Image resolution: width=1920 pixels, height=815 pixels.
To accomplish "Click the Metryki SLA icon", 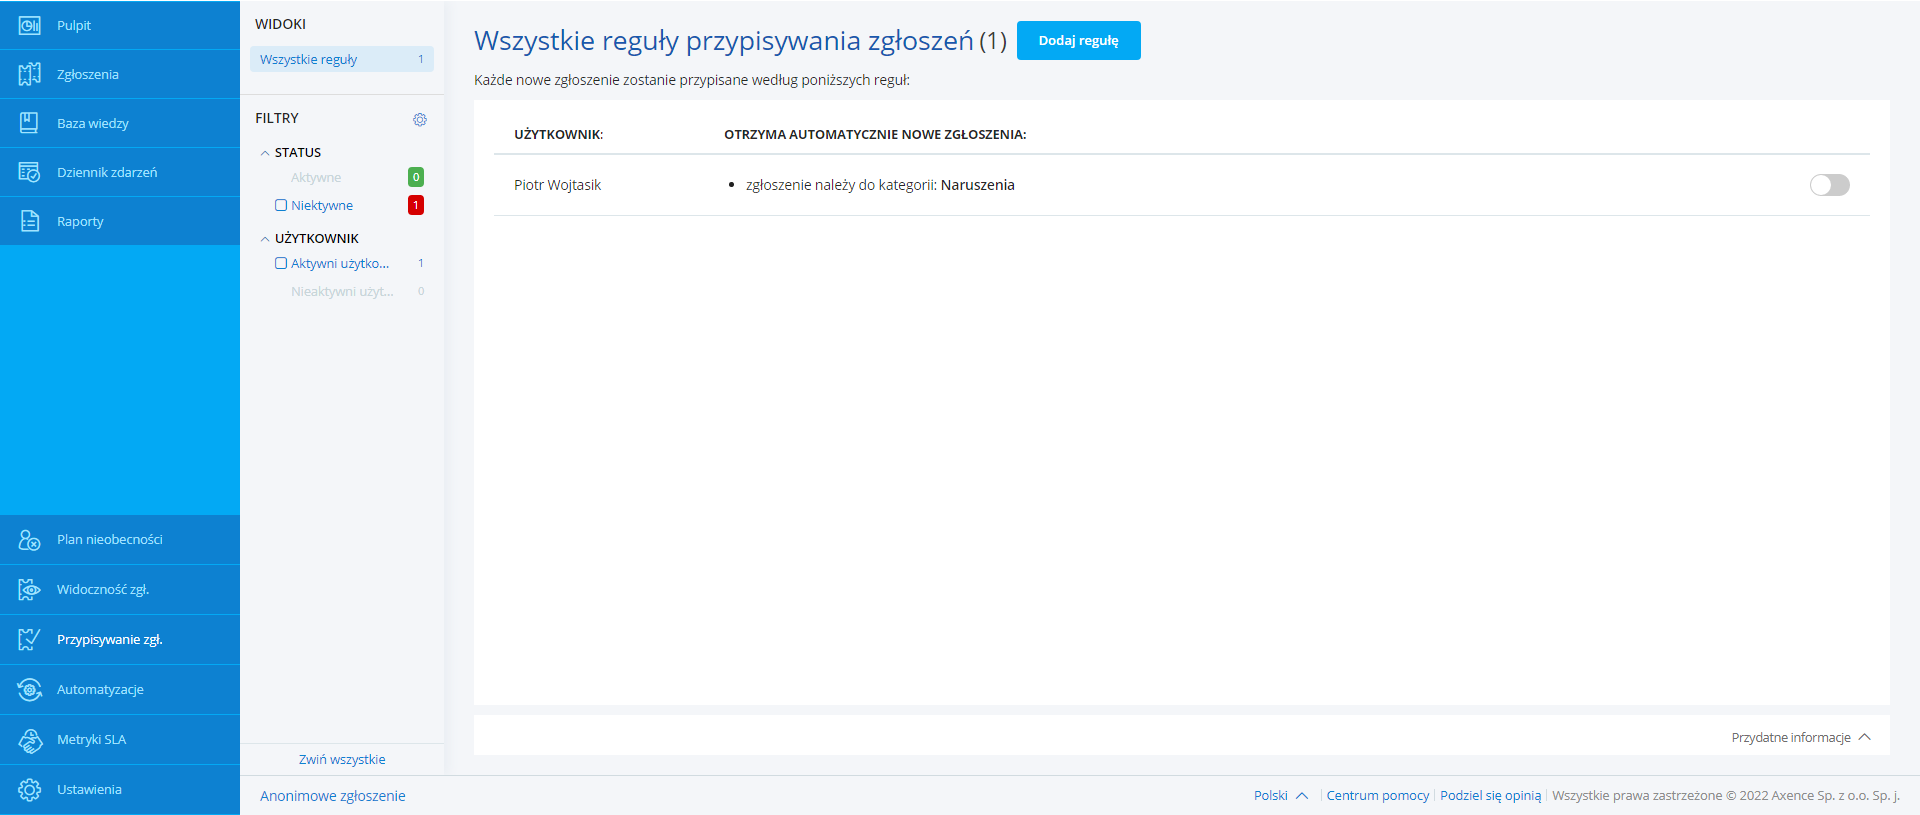I will tap(29, 740).
